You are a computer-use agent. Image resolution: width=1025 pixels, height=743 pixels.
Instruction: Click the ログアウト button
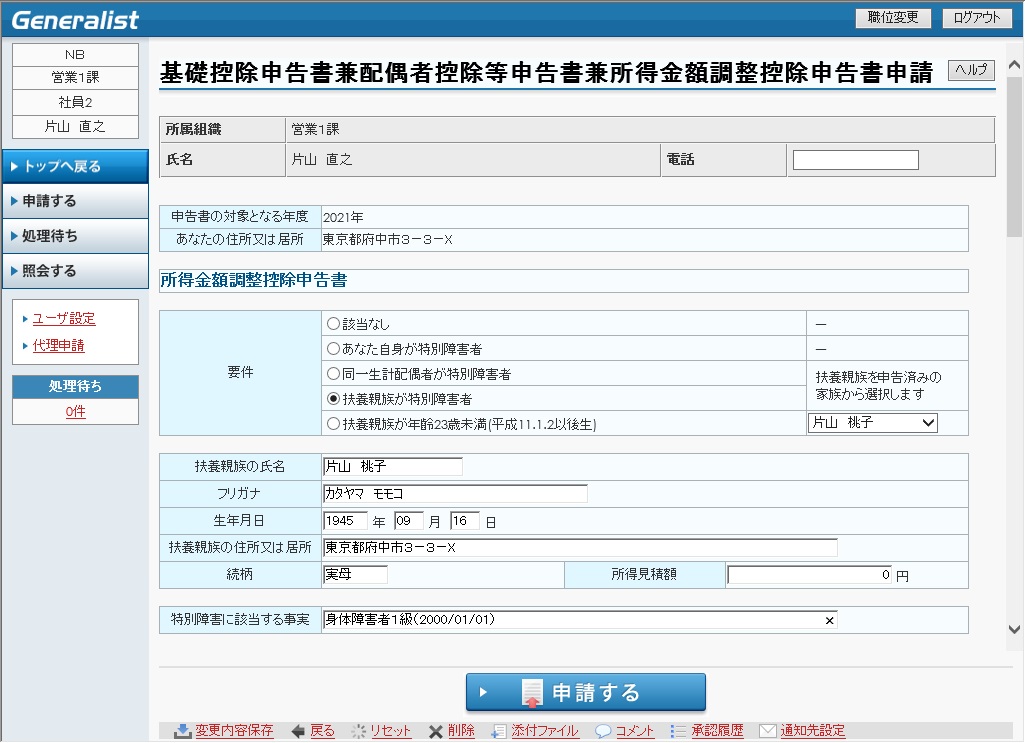click(x=976, y=18)
